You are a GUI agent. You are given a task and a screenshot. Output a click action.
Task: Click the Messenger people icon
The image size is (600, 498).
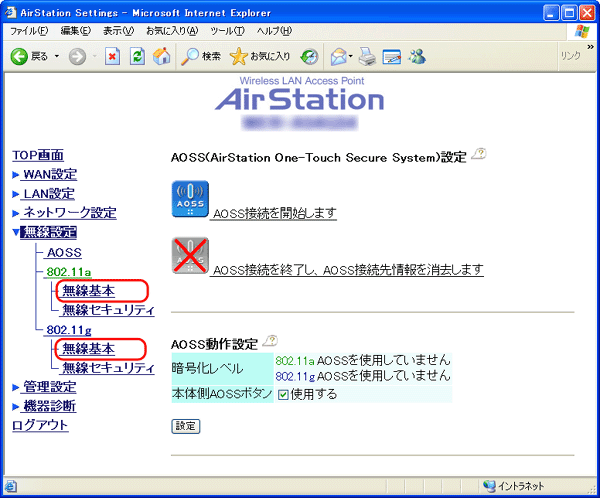coord(417,57)
